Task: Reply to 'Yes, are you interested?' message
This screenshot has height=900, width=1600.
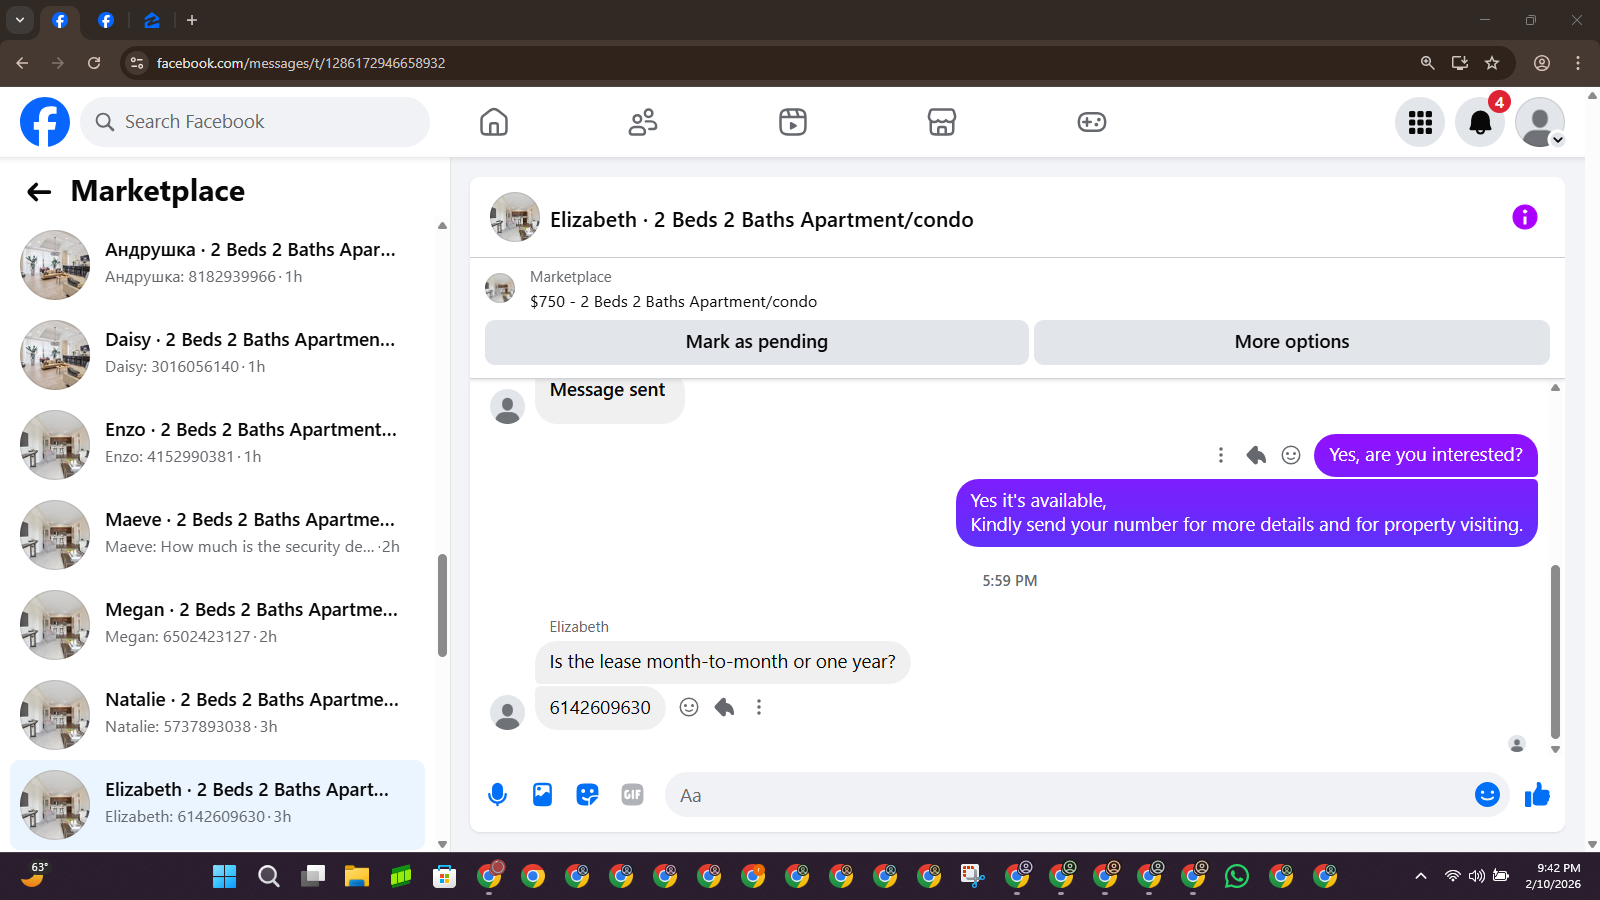Action: coord(1256,455)
